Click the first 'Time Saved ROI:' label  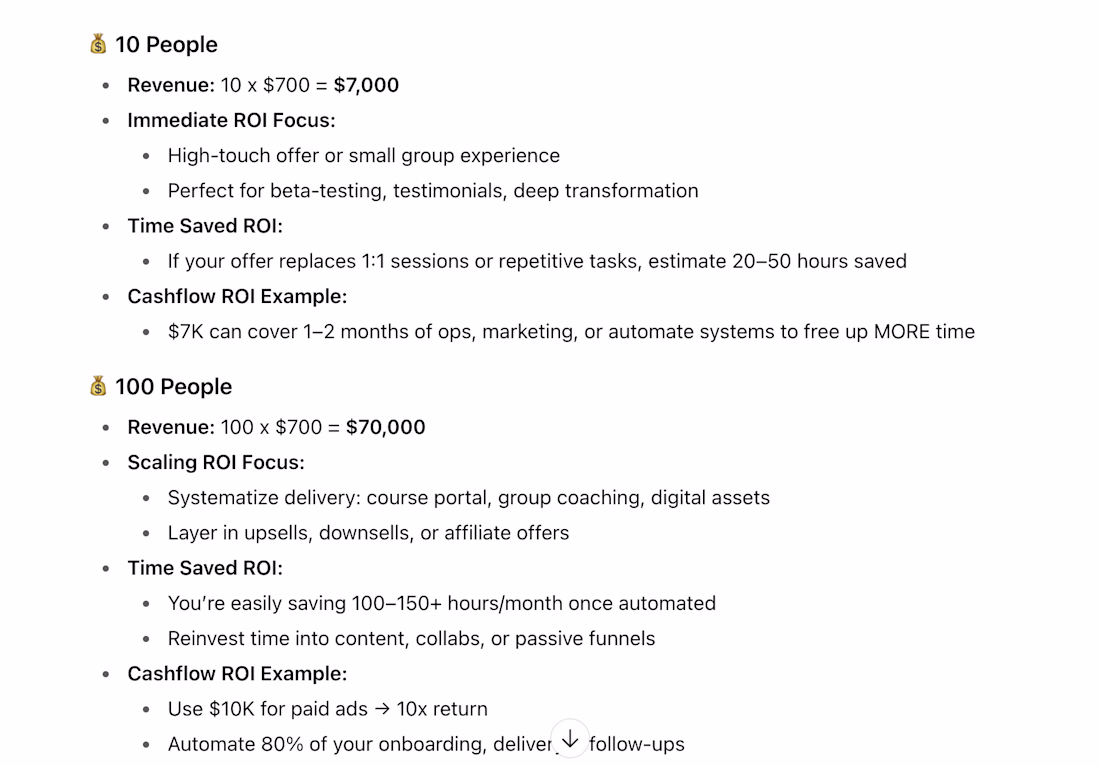(205, 226)
